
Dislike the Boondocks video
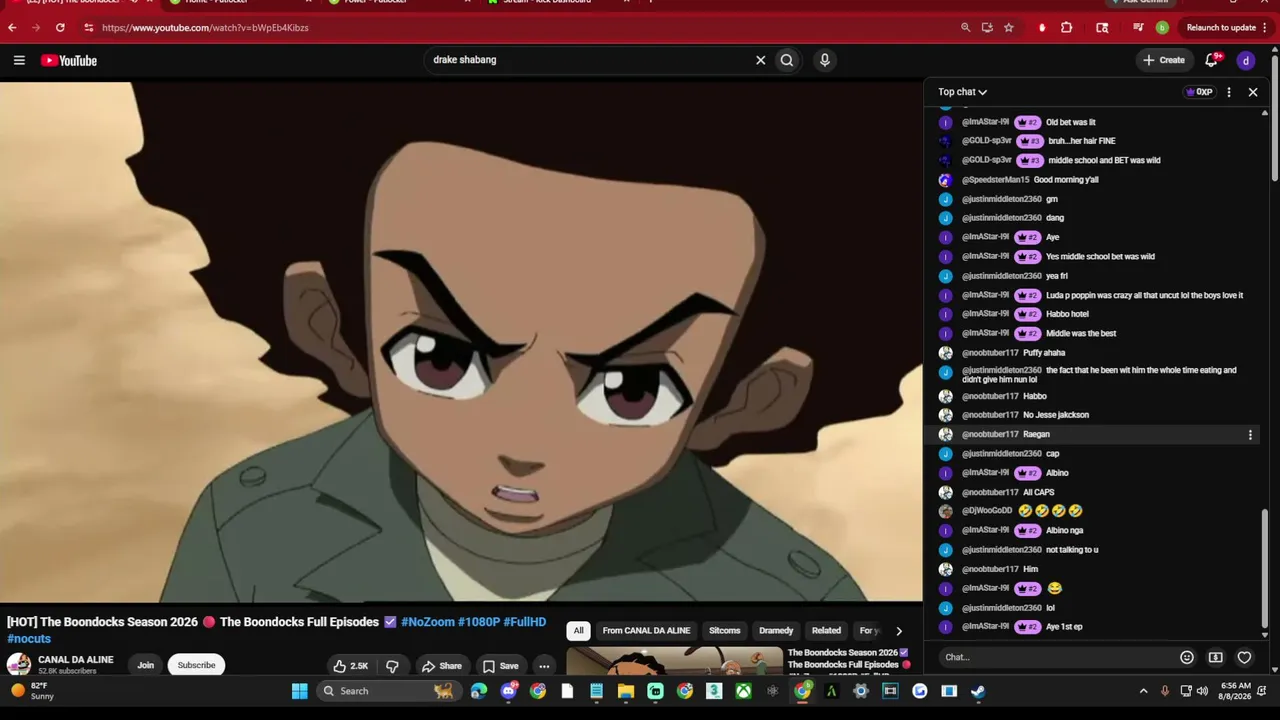[x=392, y=666]
